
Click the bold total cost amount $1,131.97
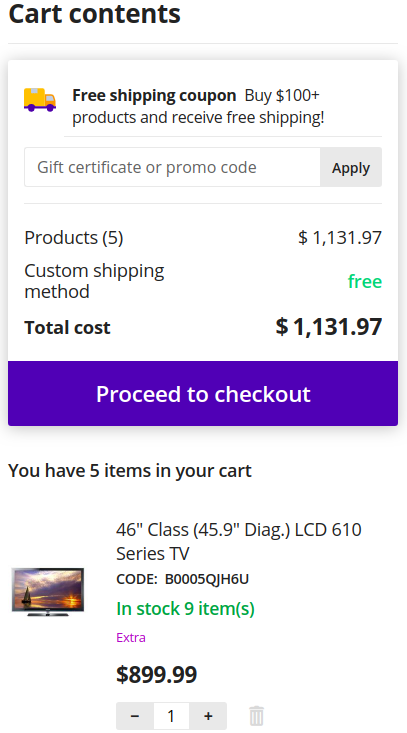point(329,327)
